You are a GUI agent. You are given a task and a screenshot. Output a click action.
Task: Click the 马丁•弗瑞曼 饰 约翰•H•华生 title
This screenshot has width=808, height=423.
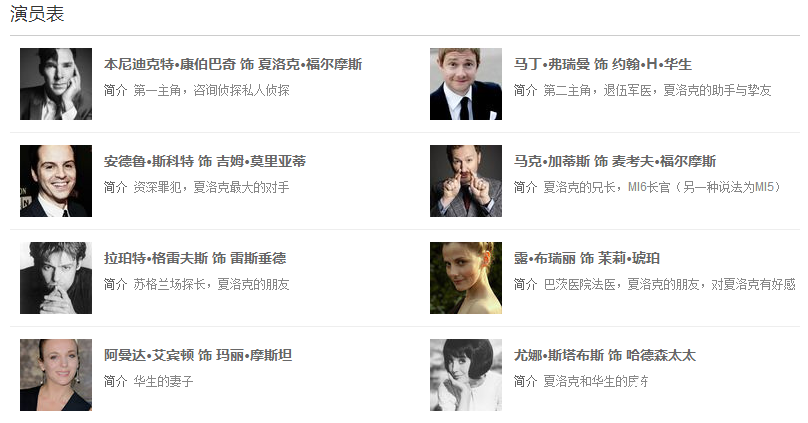coord(602,64)
